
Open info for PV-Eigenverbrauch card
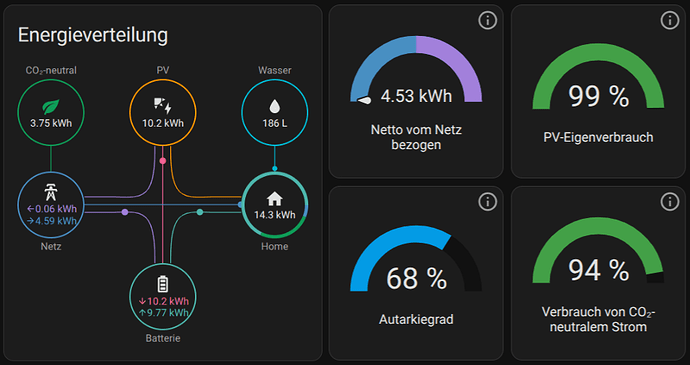pos(670,20)
